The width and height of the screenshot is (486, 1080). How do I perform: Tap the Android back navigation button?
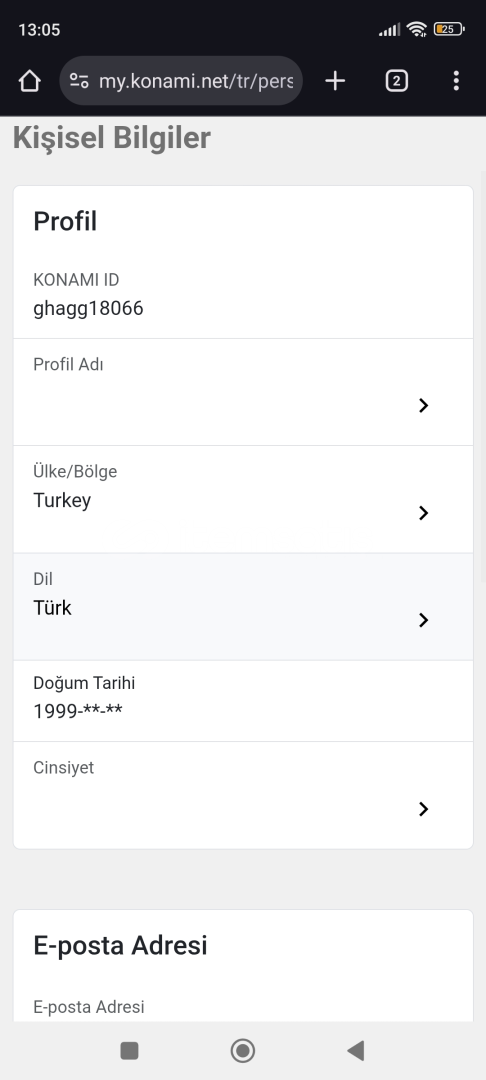point(355,1050)
